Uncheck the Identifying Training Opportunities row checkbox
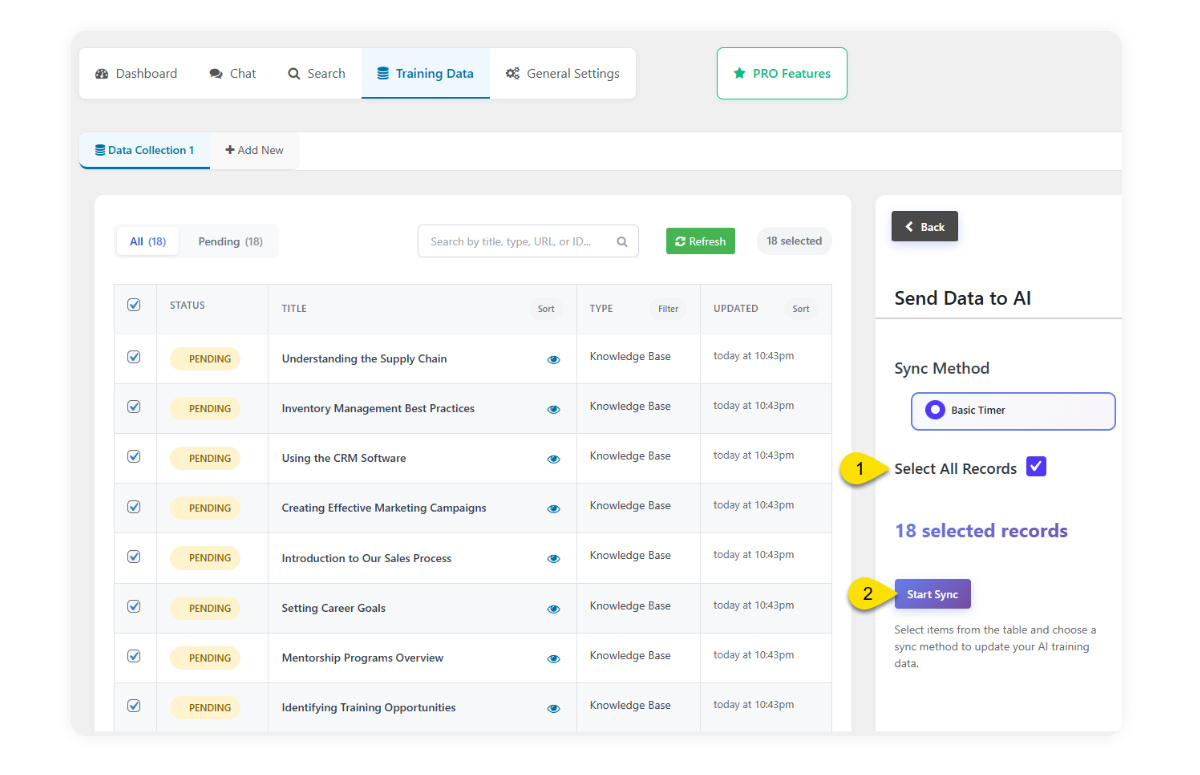Screen dimensions: 1200x775 pyautogui.click(x=134, y=706)
